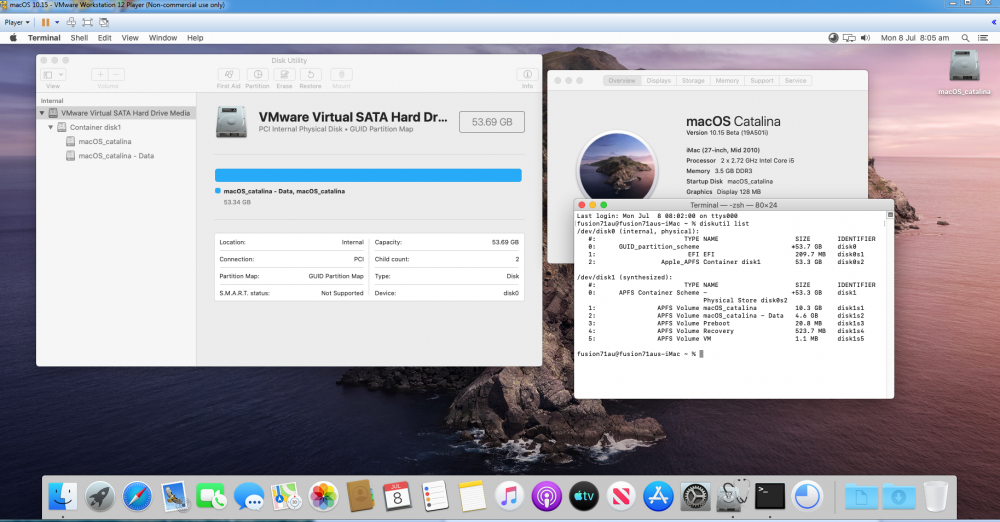1000x522 pixels.
Task: Switch to the Displays tab
Action: click(658, 80)
